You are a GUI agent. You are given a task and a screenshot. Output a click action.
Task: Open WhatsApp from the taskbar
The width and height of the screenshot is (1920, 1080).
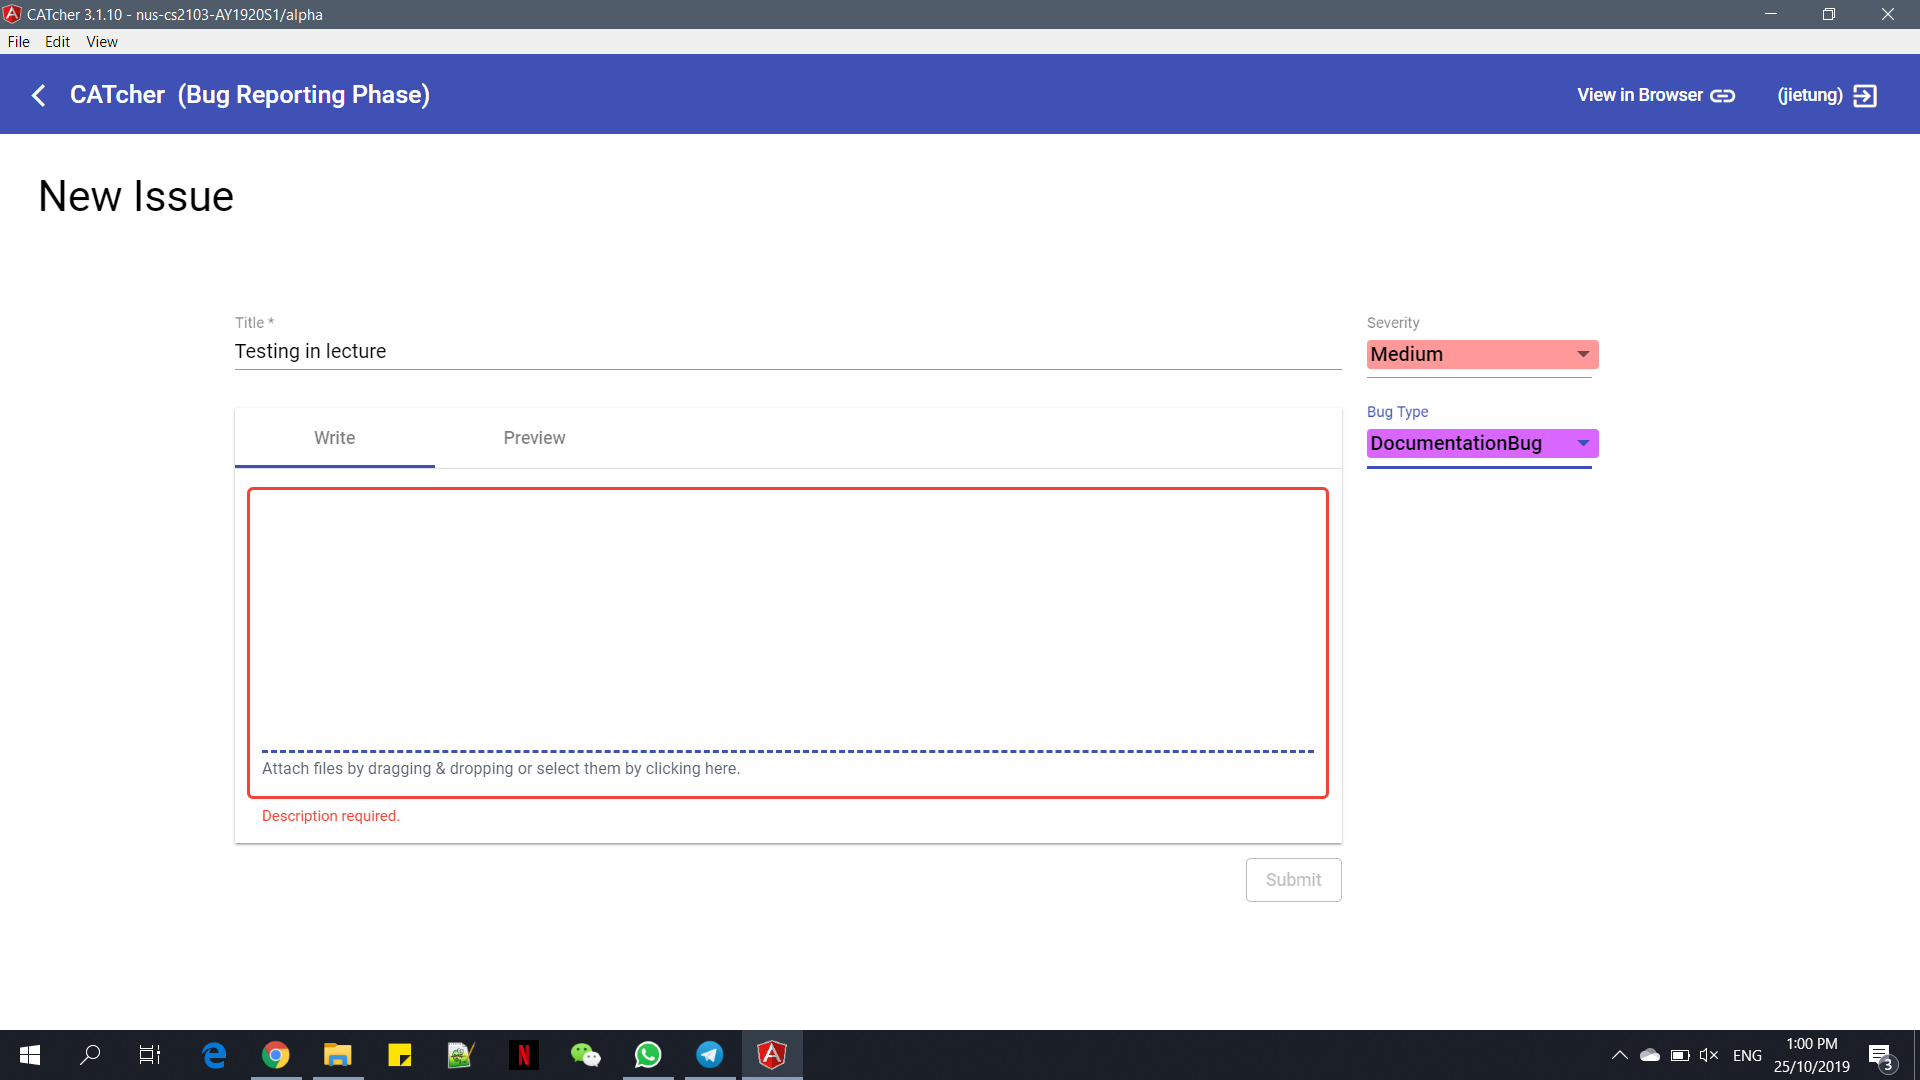[x=648, y=1055]
